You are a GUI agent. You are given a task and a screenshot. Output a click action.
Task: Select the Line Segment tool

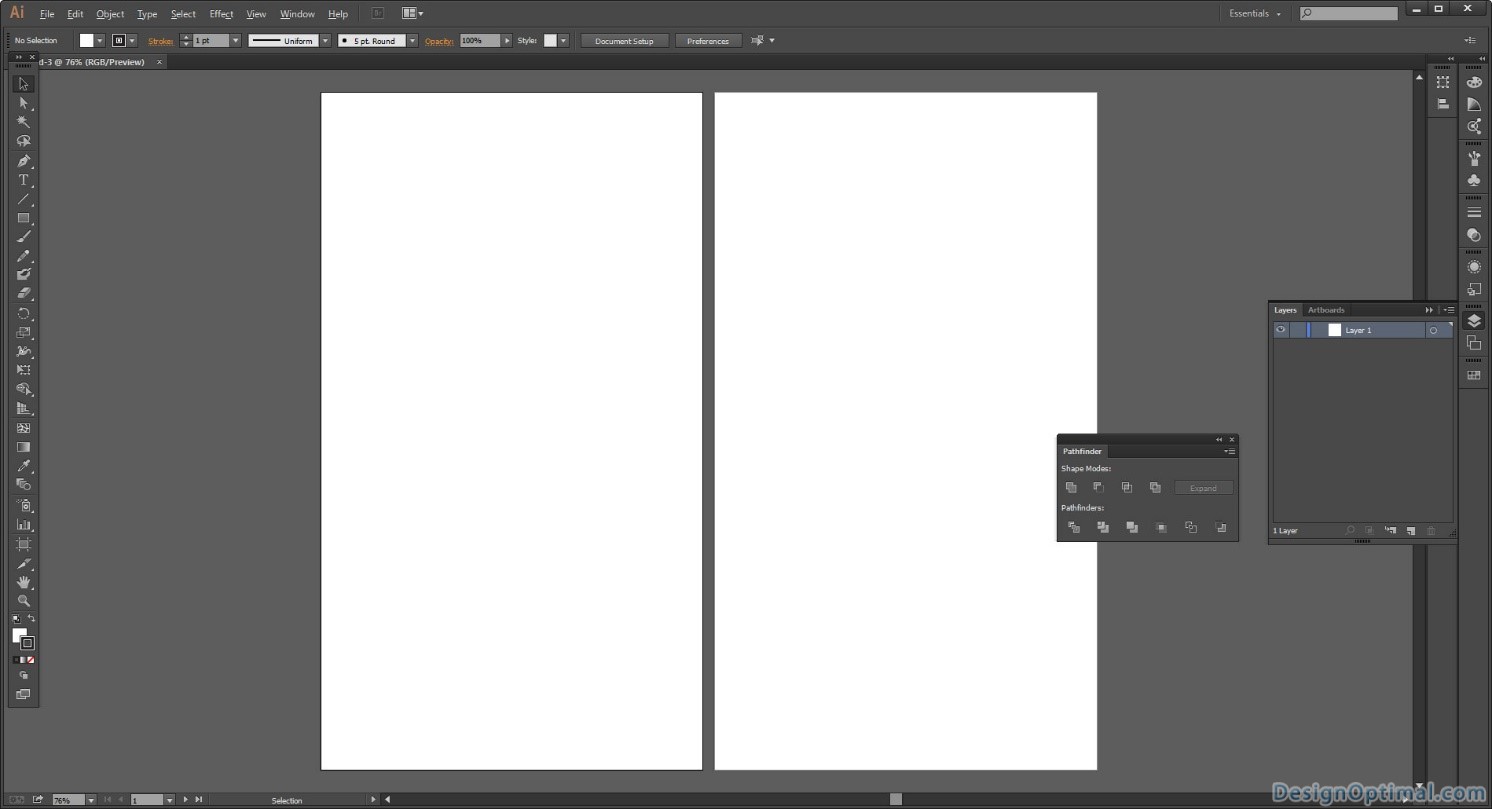(23, 199)
